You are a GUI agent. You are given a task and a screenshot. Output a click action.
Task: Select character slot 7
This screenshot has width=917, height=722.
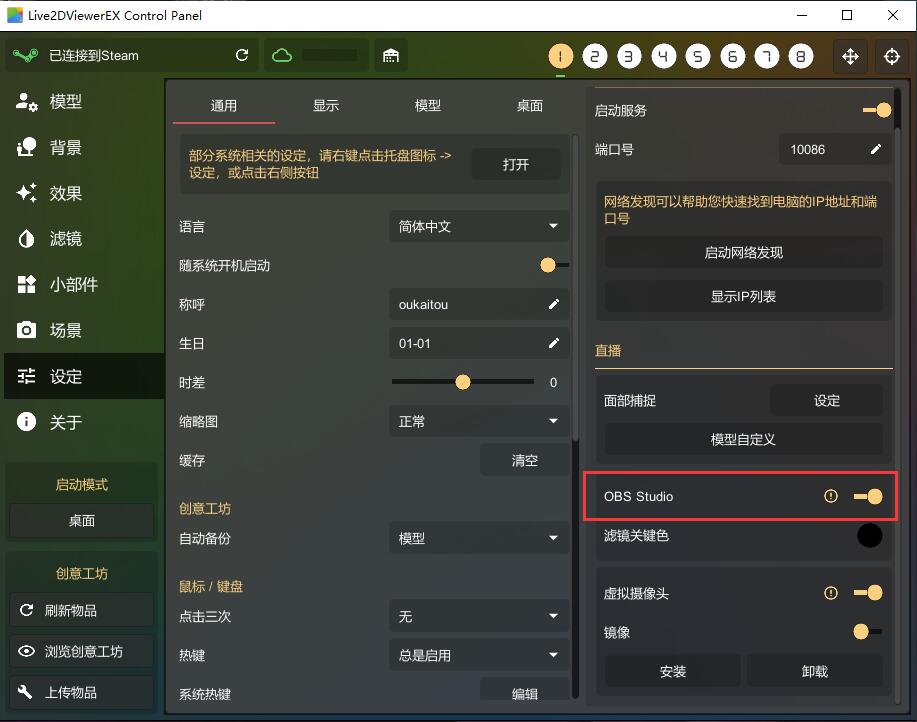(x=767, y=56)
